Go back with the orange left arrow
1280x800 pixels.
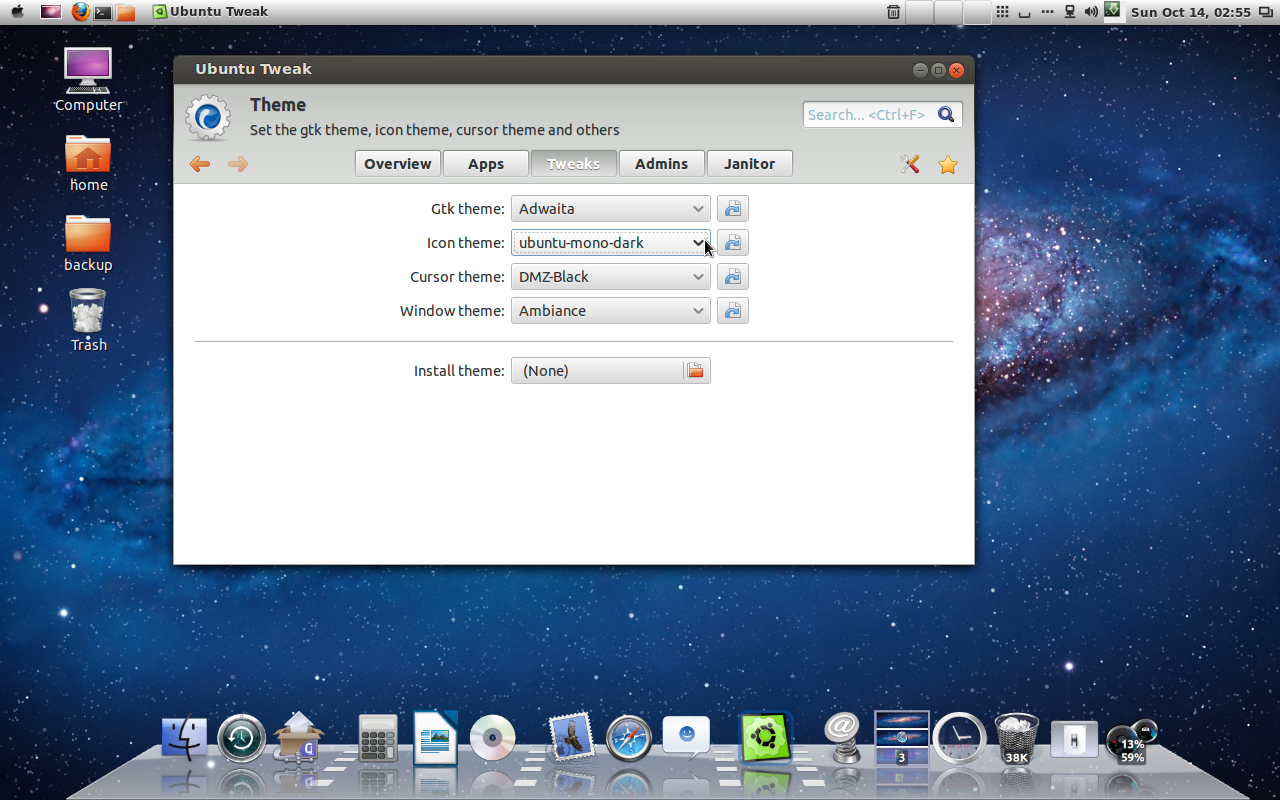pos(200,164)
